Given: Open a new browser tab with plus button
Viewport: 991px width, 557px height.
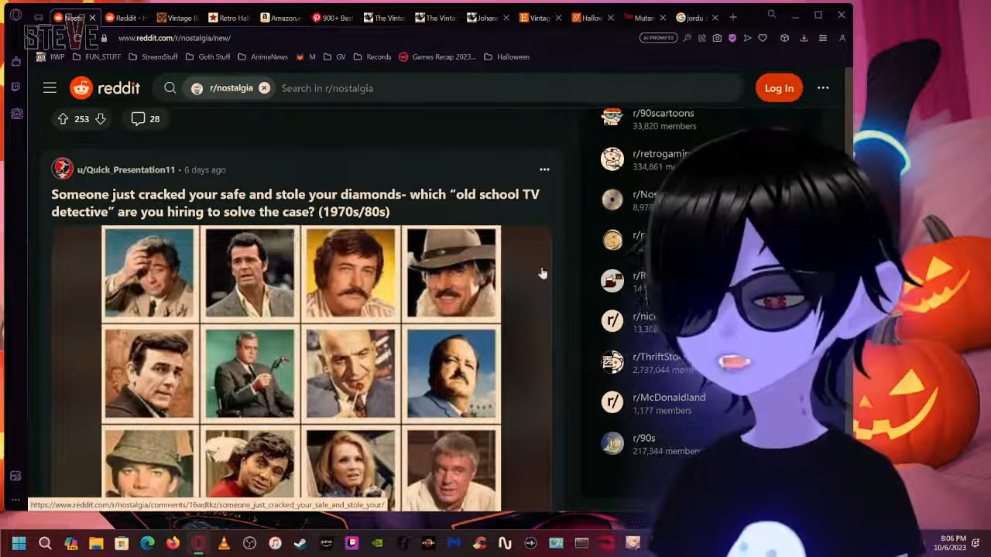Looking at the screenshot, I should 733,18.
